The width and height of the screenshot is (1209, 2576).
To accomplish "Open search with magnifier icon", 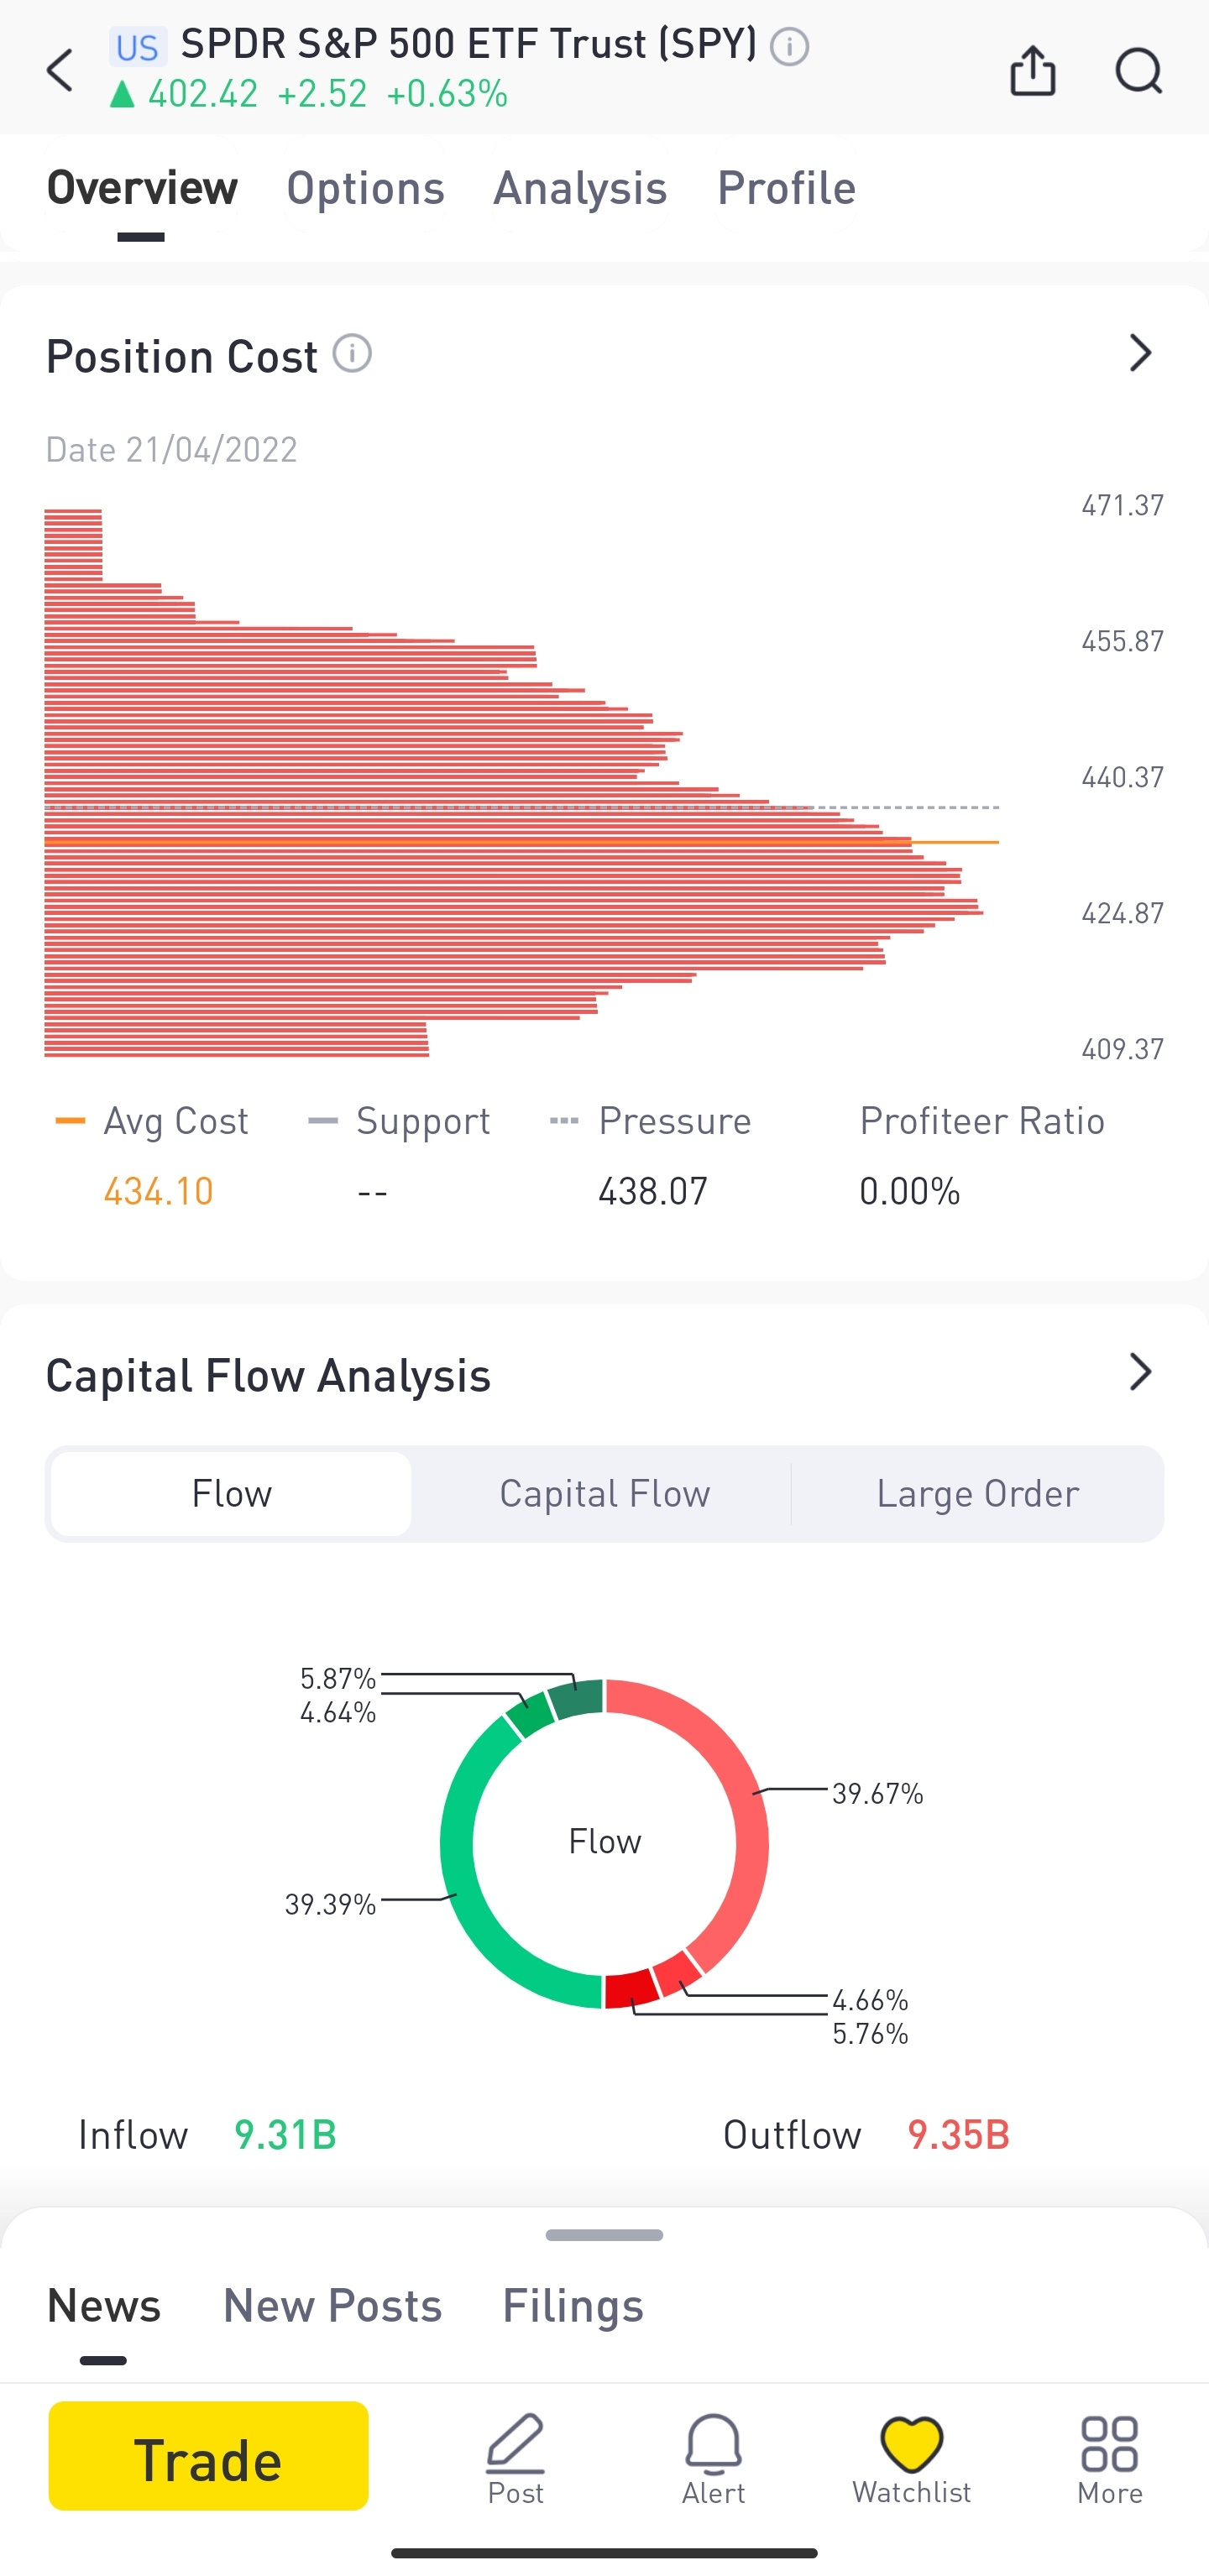I will tap(1138, 71).
